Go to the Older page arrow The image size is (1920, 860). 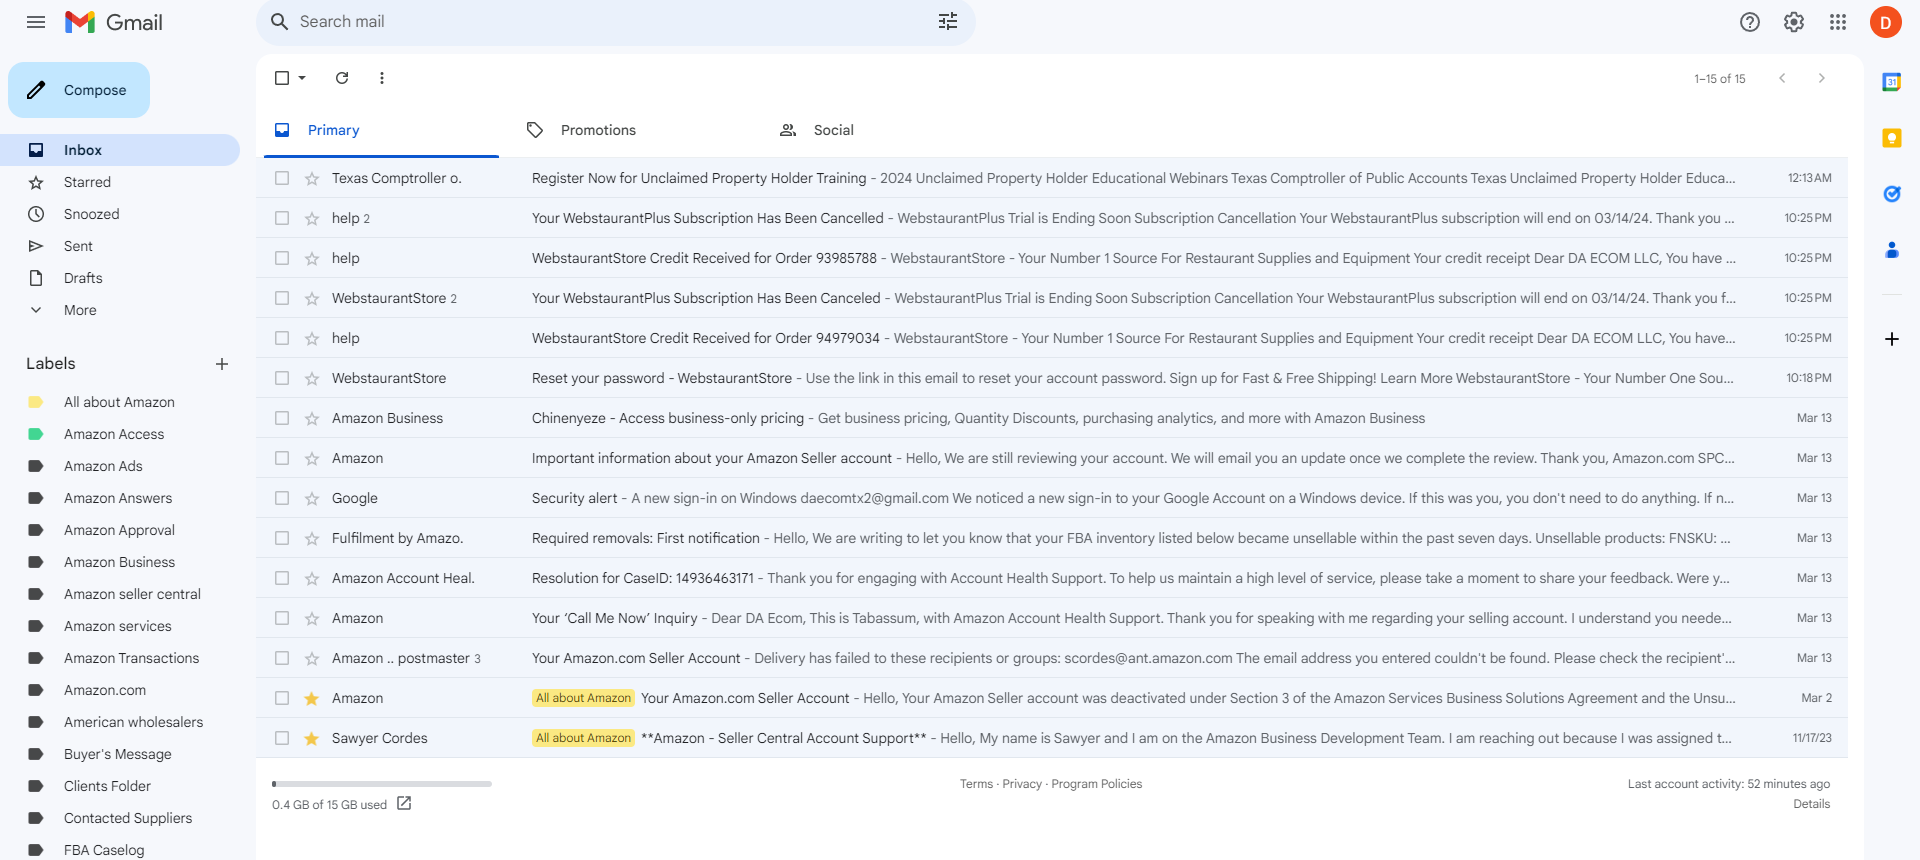[1822, 78]
